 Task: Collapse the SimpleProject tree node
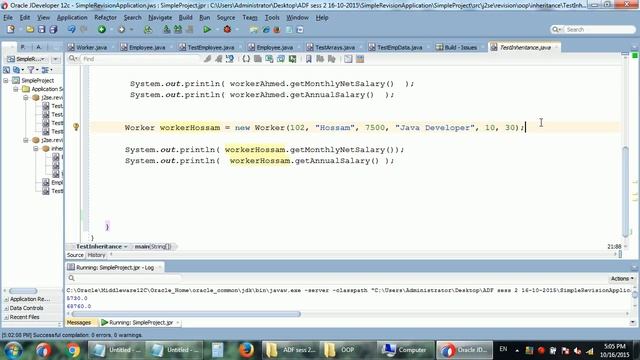tap(6, 80)
